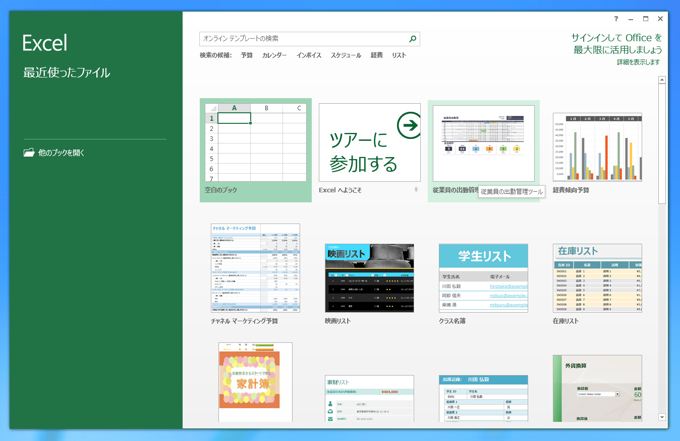Minimize the Excel start window

631,19
